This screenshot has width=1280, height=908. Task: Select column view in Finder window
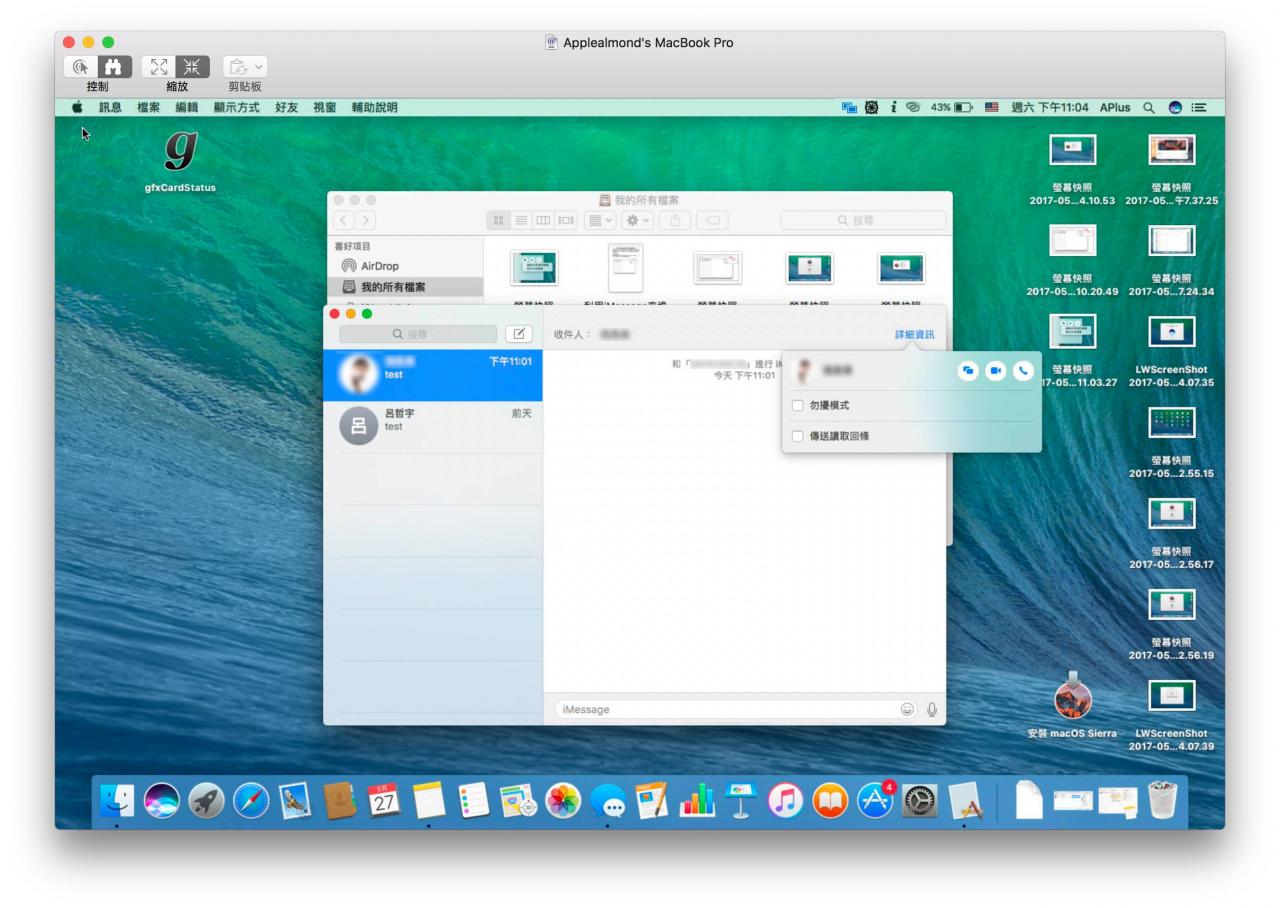[x=543, y=220]
